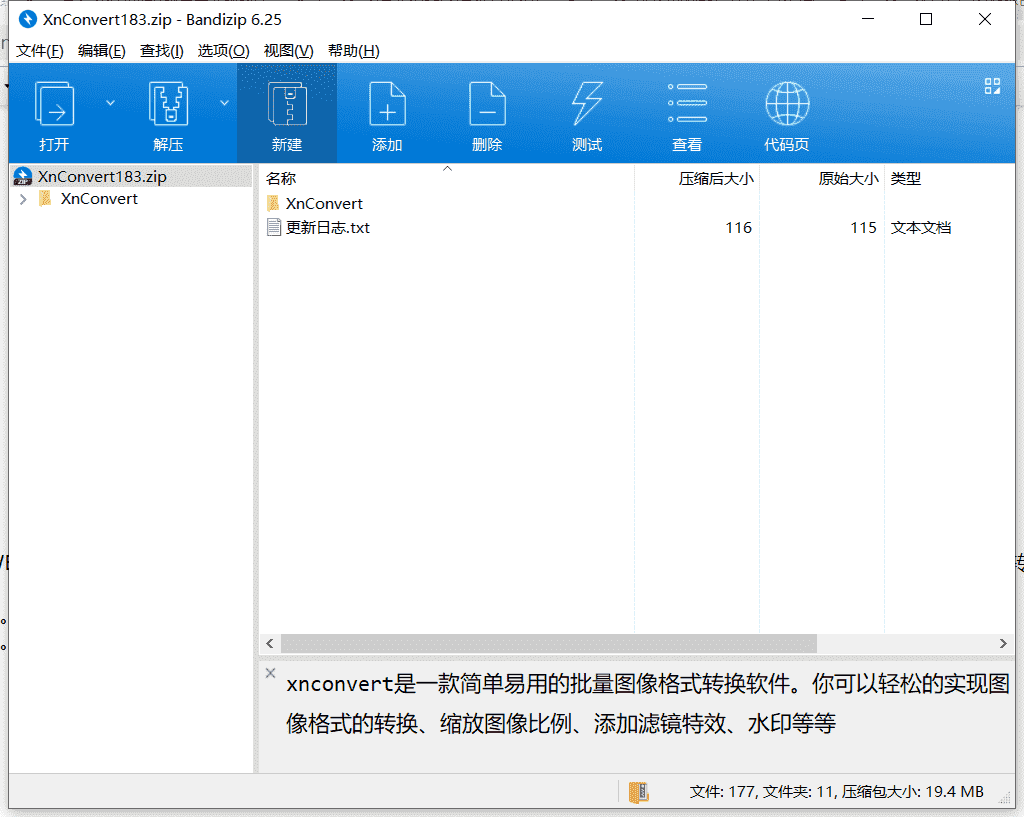Open the 编辑(E) menu
The image size is (1024, 817).
(101, 51)
